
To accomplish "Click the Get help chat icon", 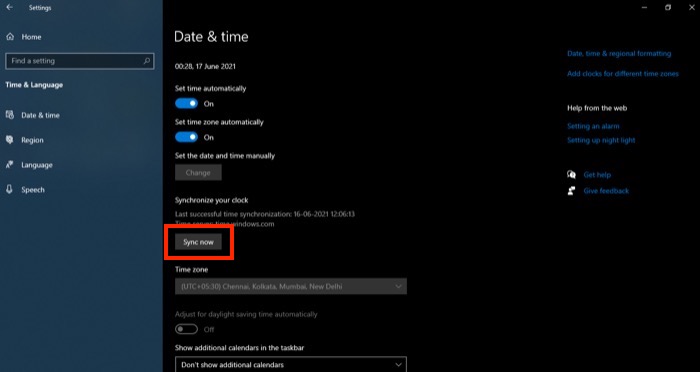I will 571,175.
